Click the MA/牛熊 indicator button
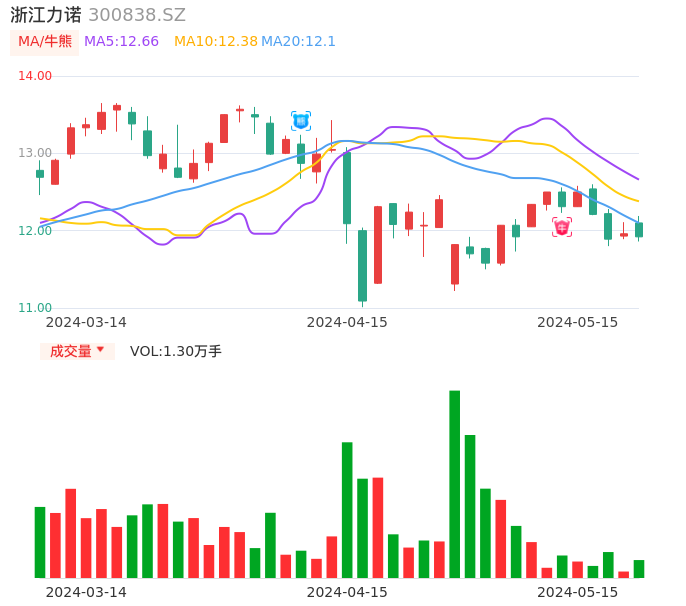 pyautogui.click(x=44, y=42)
